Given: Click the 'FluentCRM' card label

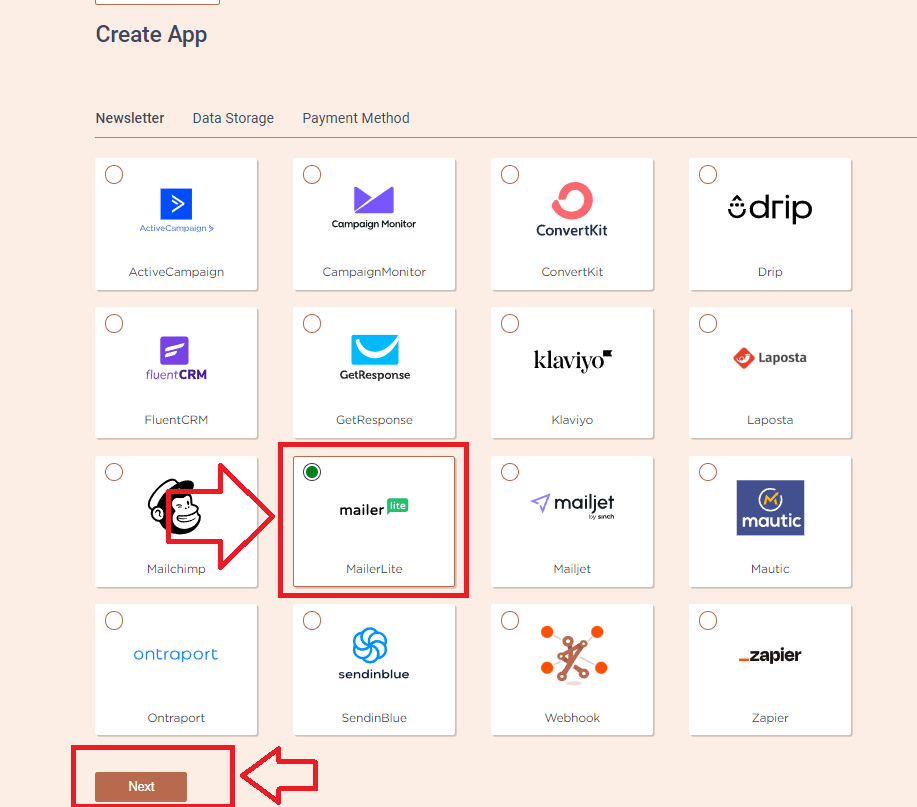Looking at the screenshot, I should [176, 420].
